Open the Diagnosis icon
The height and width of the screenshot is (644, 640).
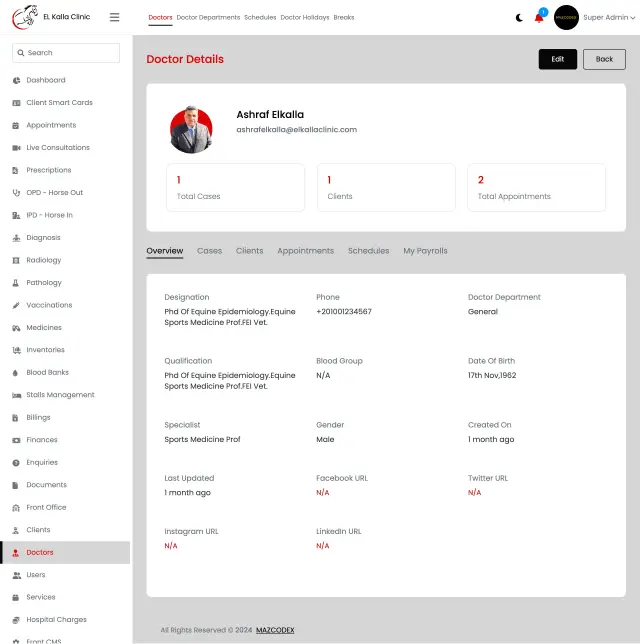pos(16,238)
